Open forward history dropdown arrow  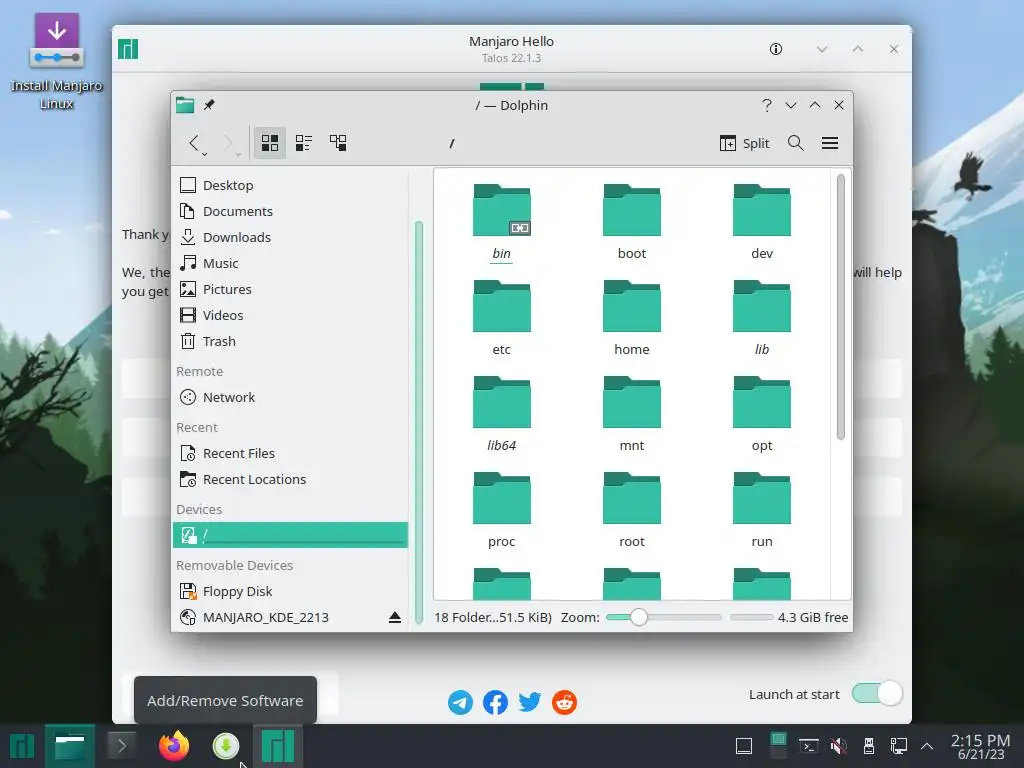(x=238, y=155)
